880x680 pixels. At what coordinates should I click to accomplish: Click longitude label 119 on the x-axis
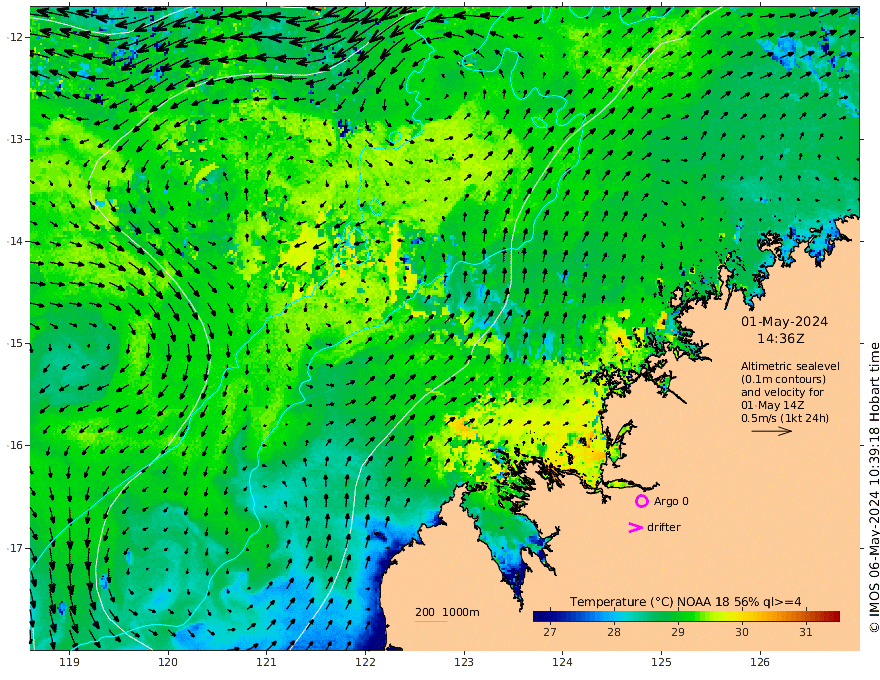[70, 662]
